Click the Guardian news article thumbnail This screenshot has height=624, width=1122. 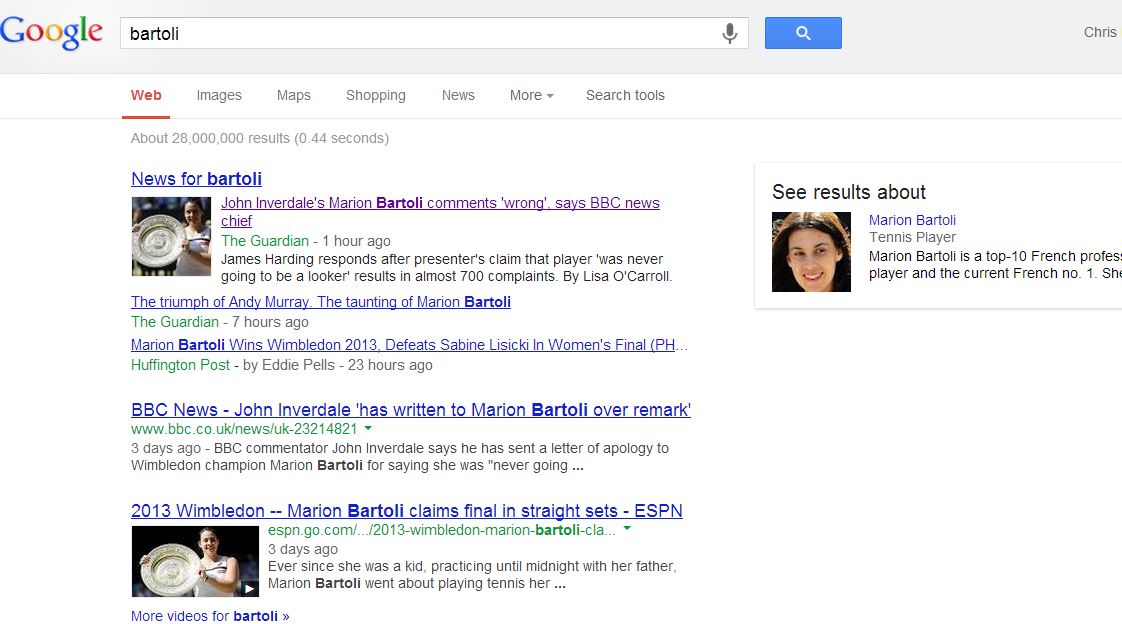pos(171,236)
